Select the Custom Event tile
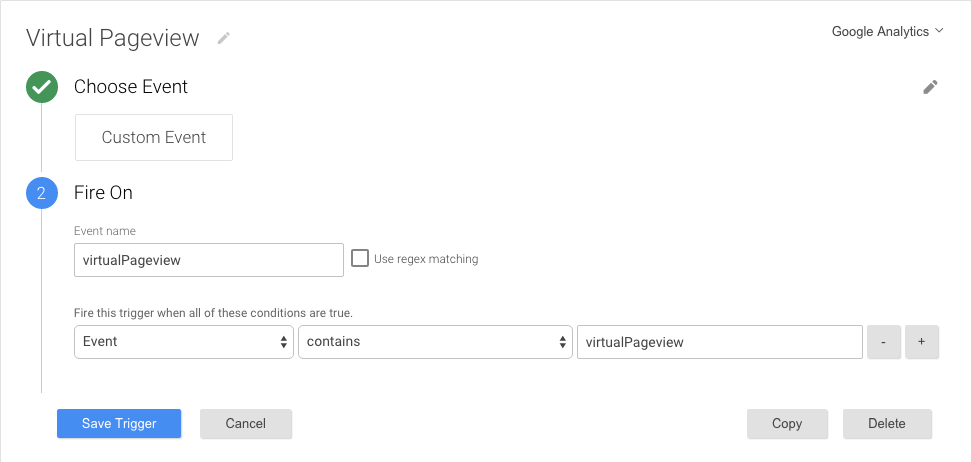This screenshot has height=462, width=971. click(x=154, y=137)
